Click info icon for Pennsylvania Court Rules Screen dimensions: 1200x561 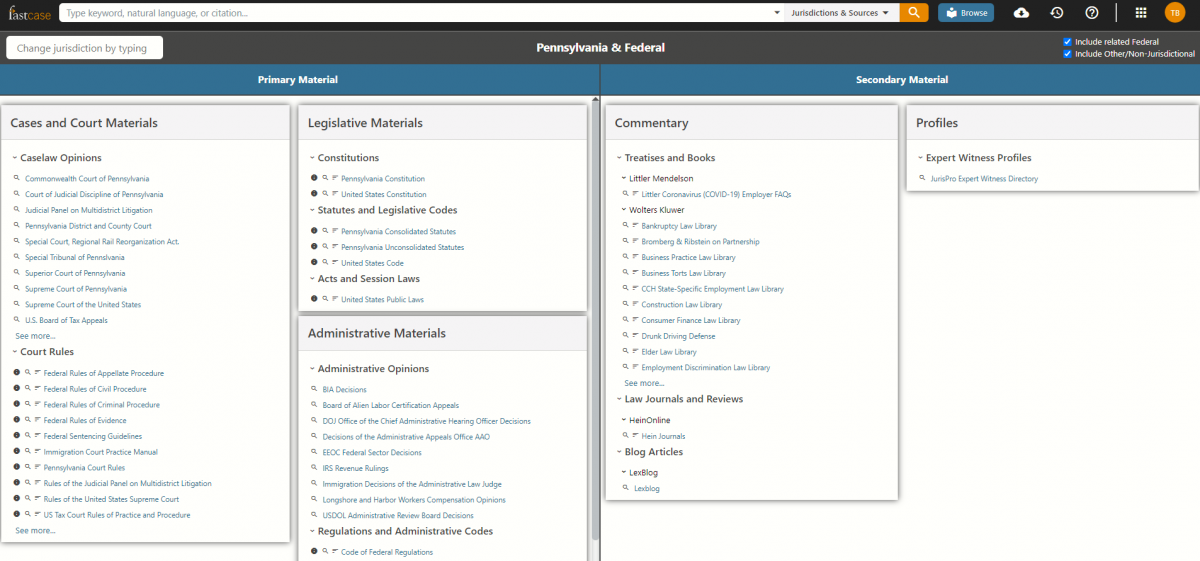[17, 468]
